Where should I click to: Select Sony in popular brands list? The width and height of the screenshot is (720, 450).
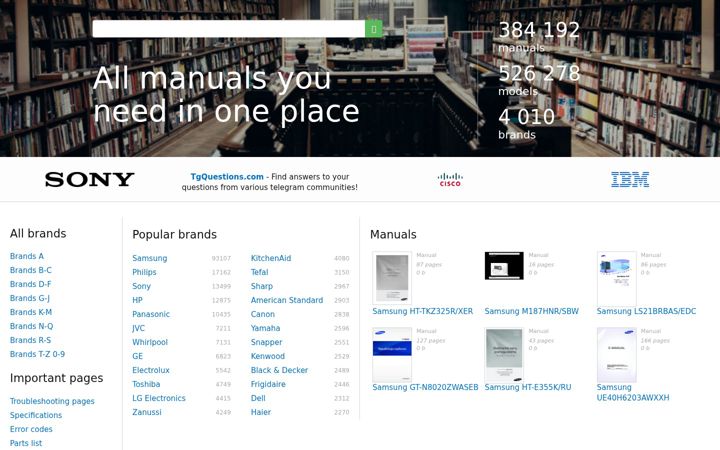pyautogui.click(x=141, y=286)
